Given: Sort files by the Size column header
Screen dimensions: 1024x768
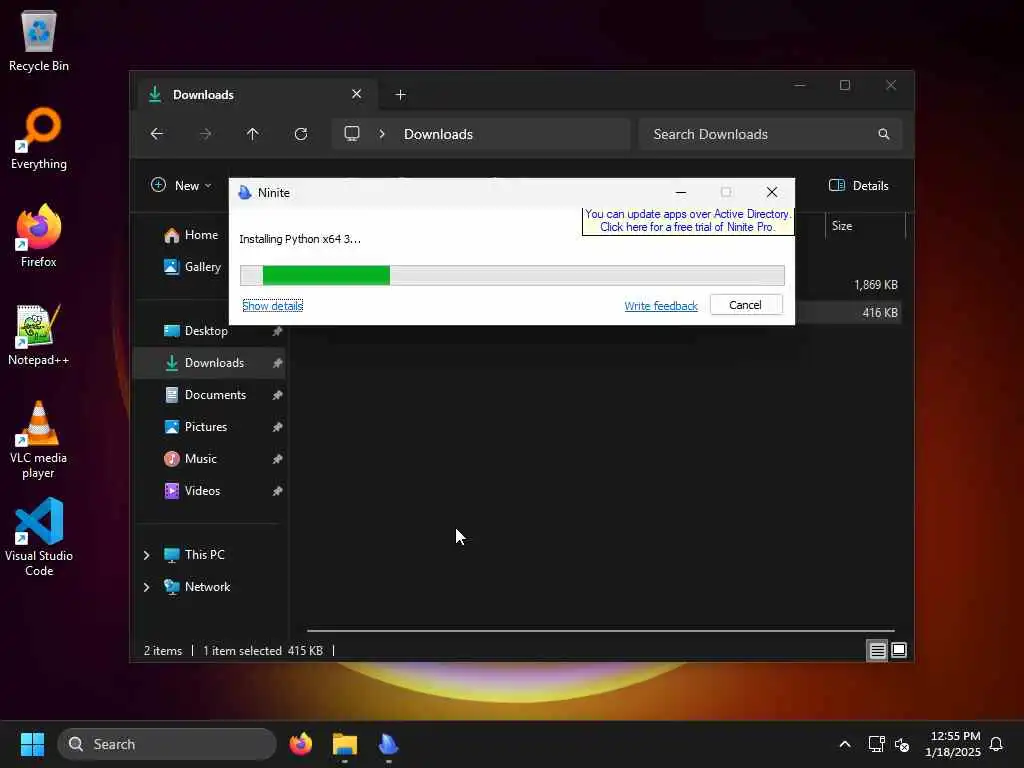Looking at the screenshot, I should coord(865,226).
